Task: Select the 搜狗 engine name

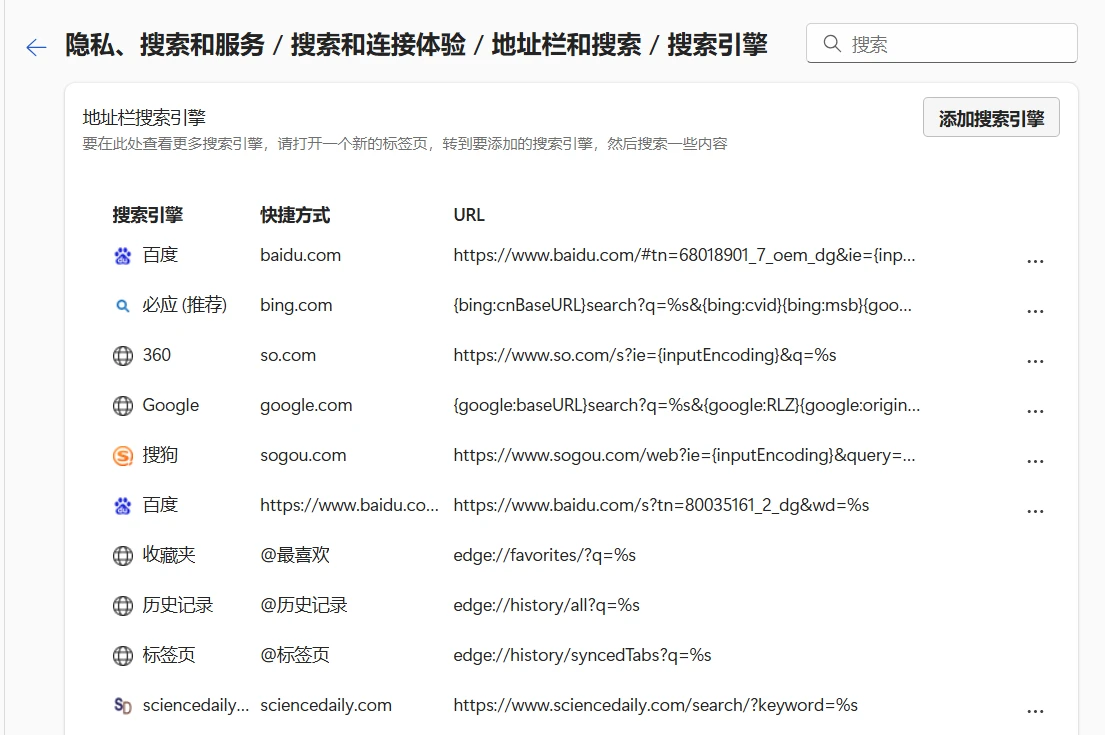Action: 160,455
